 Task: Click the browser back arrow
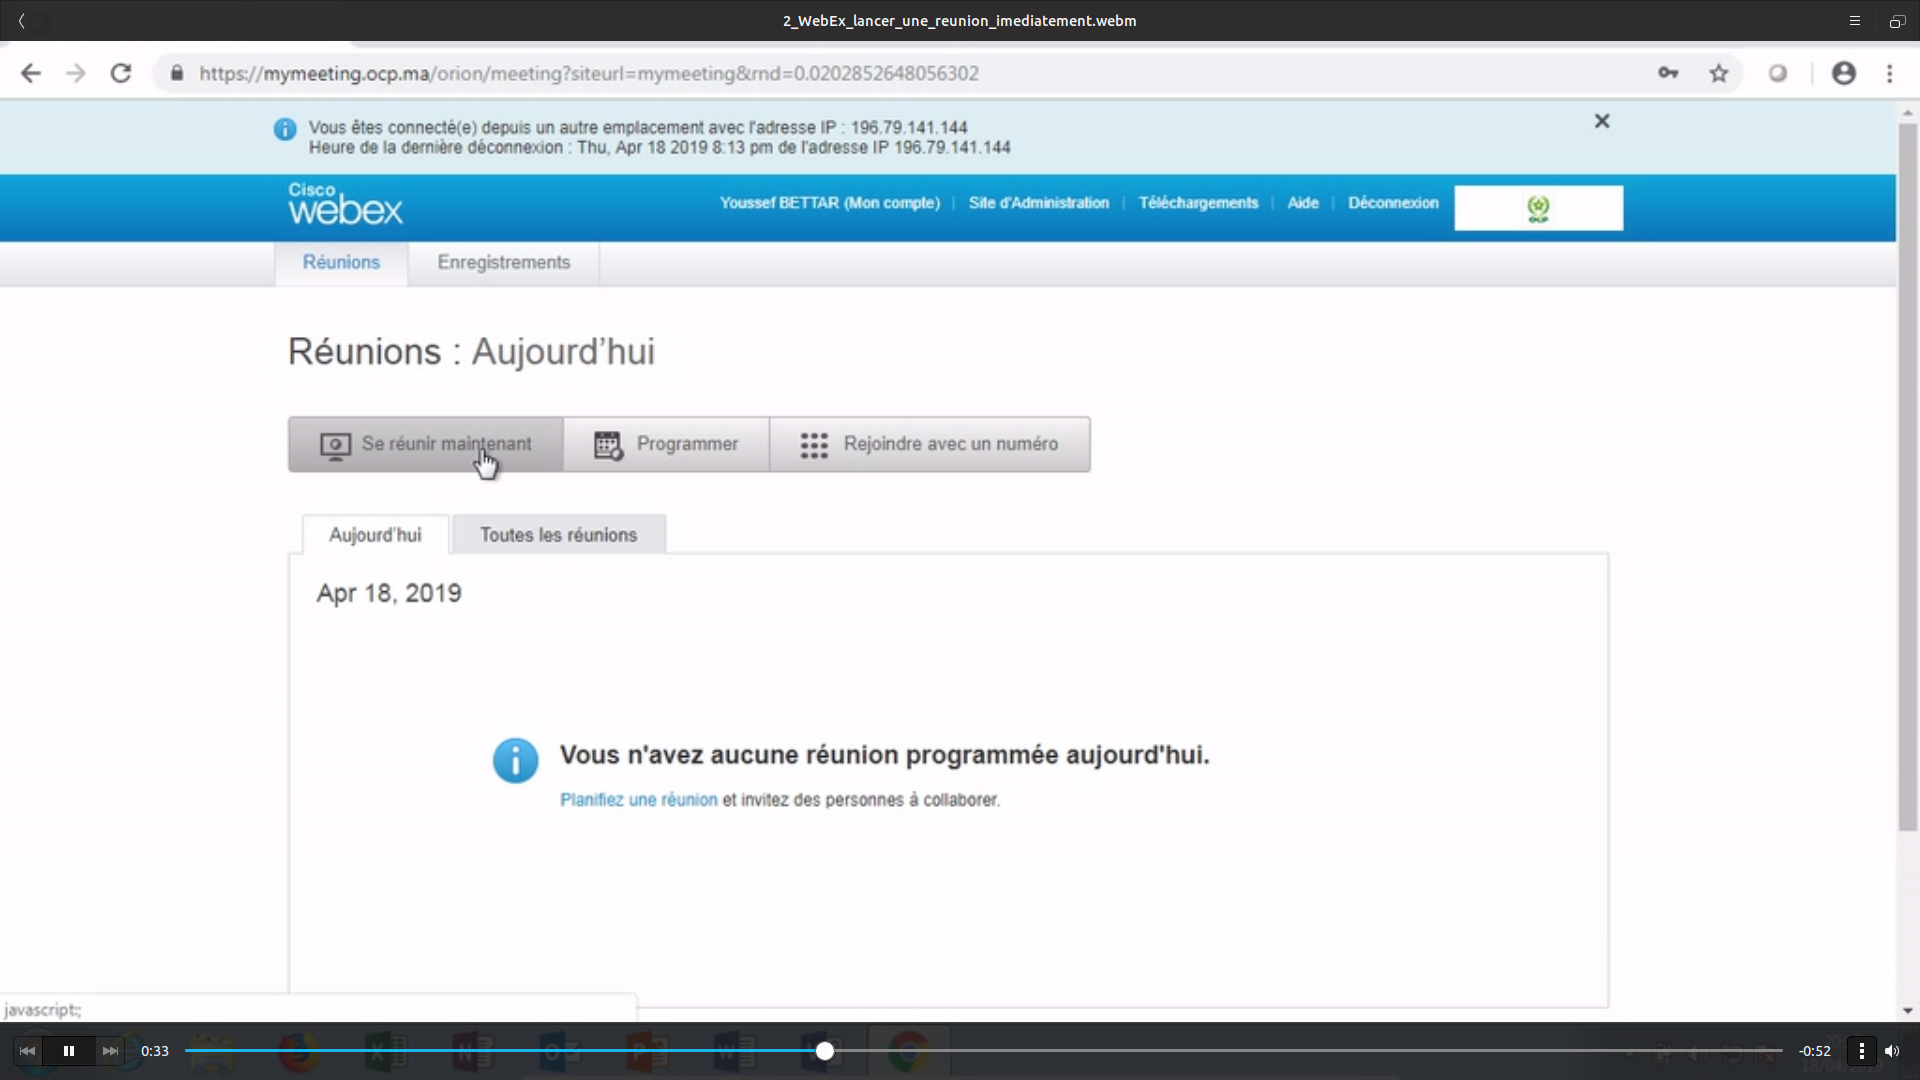point(31,73)
